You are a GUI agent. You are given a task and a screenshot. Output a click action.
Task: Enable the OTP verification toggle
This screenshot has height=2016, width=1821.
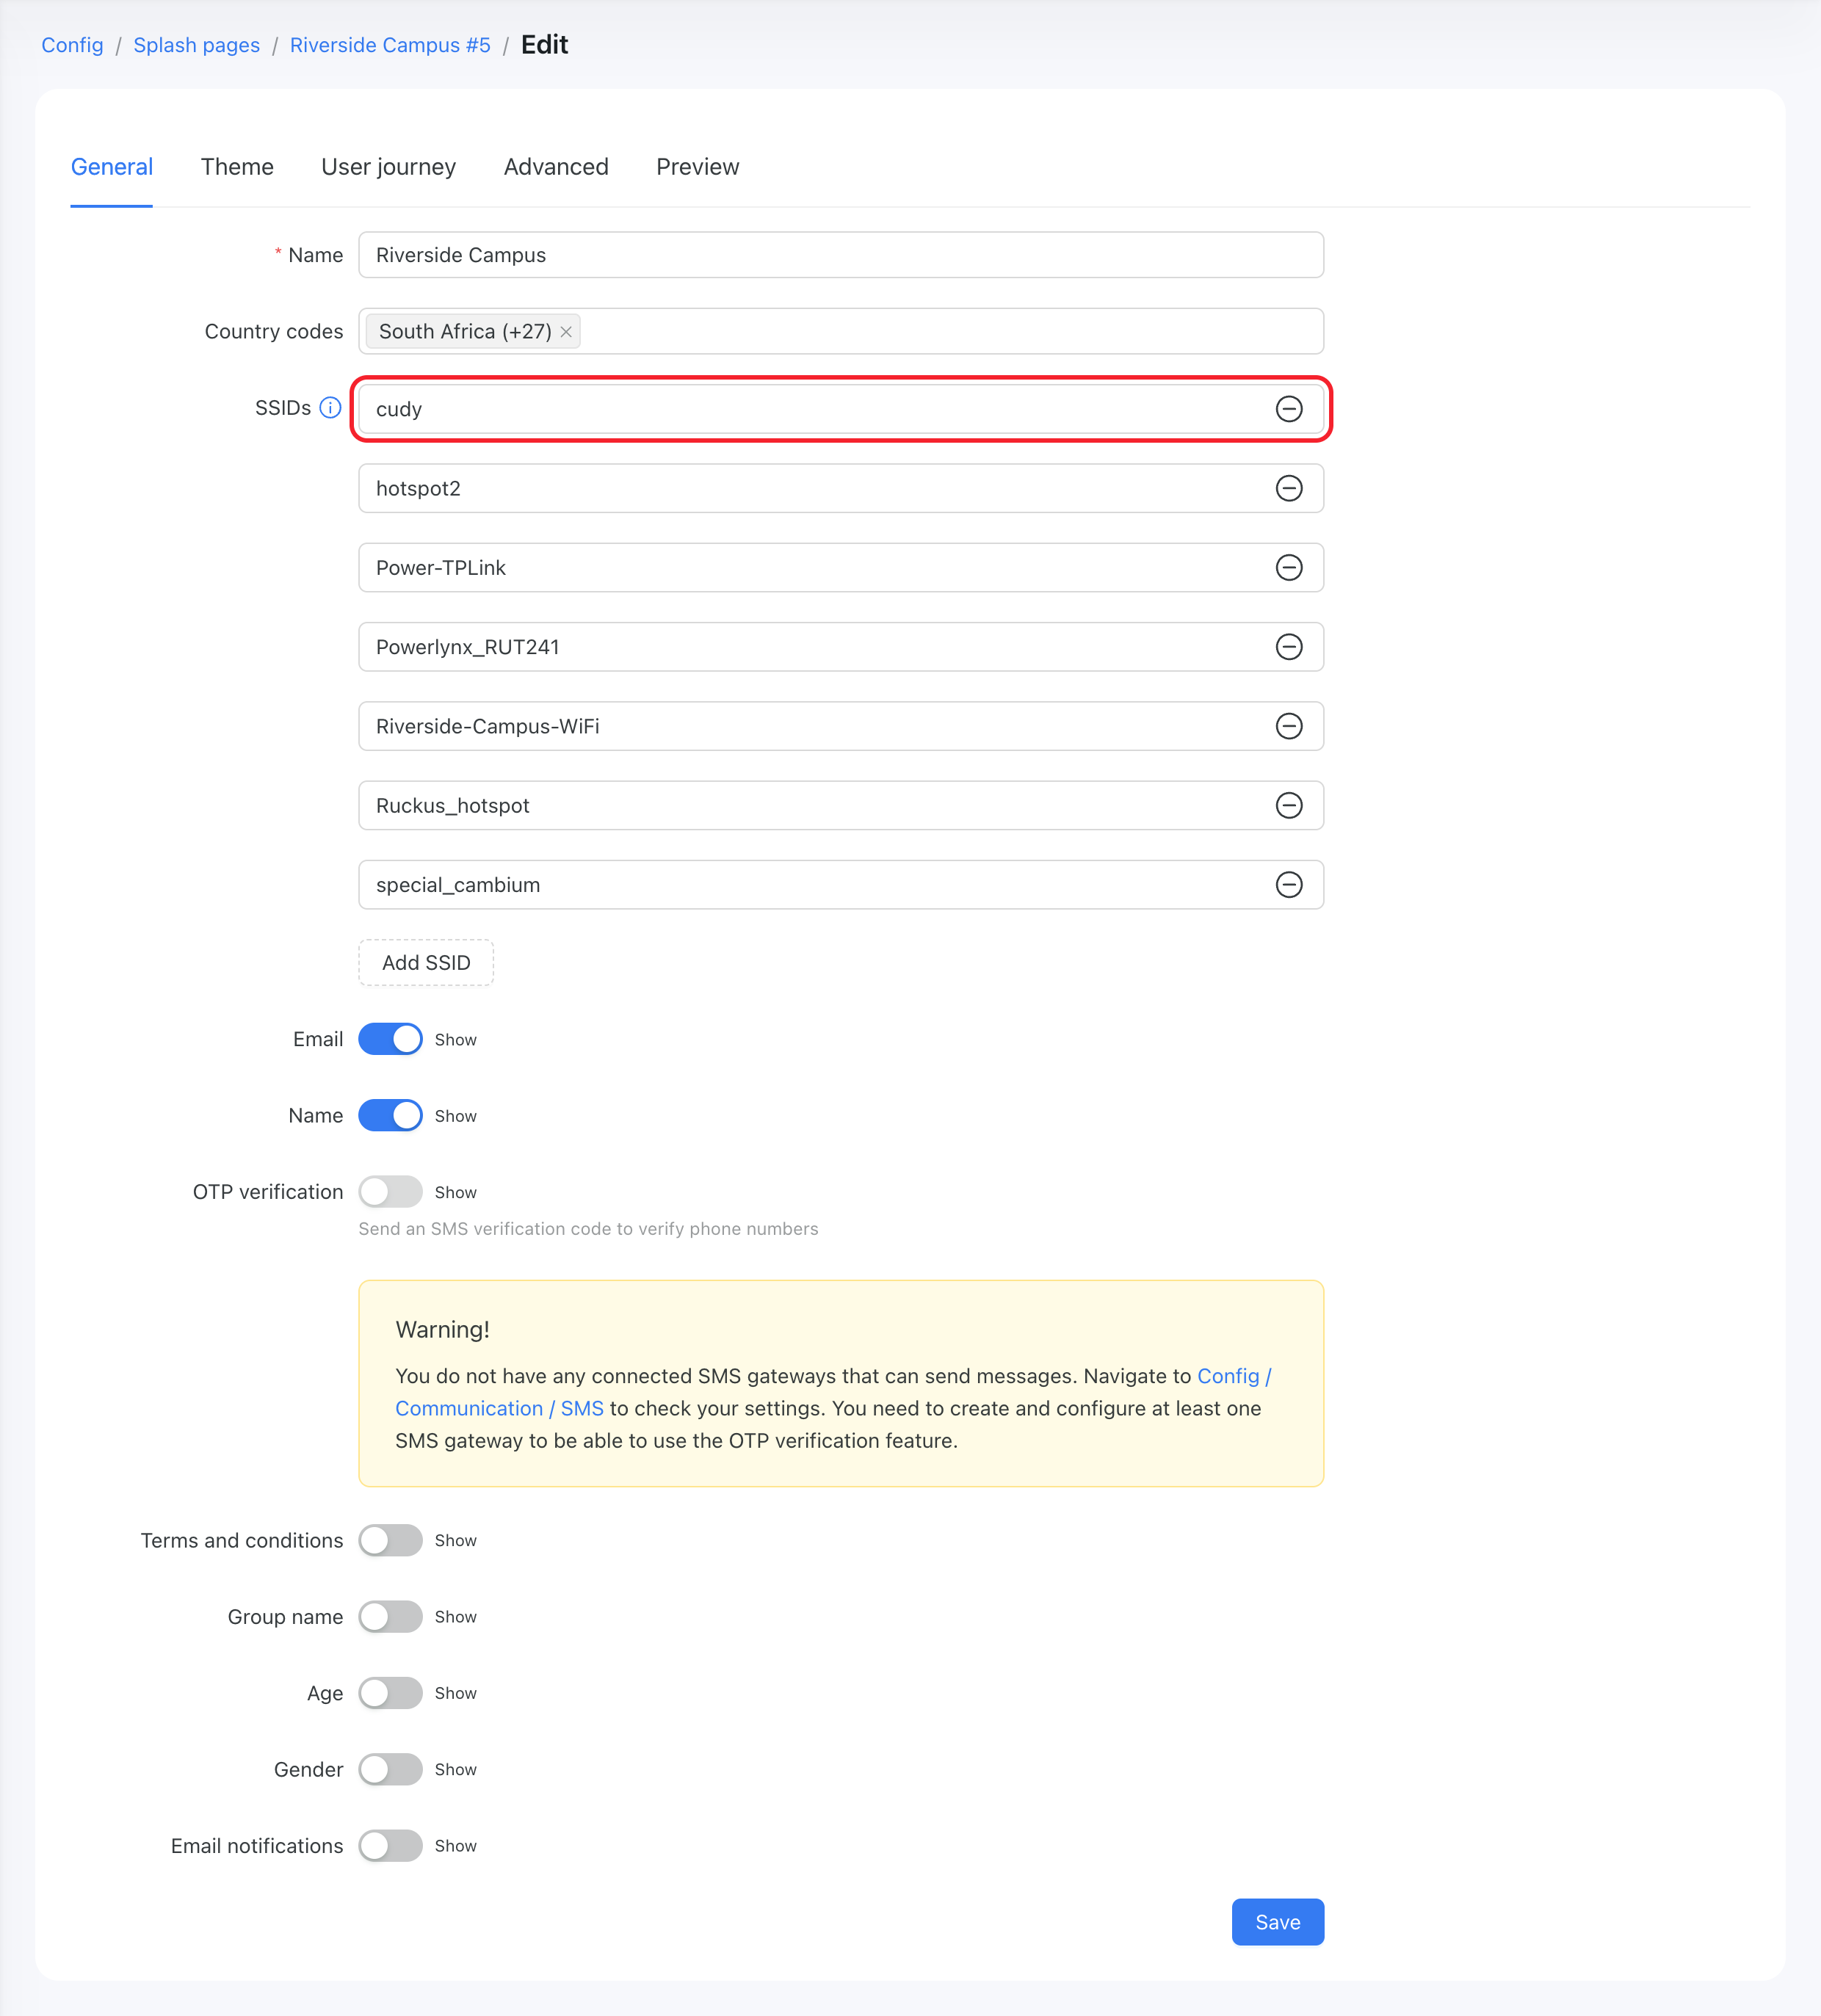click(x=390, y=1192)
